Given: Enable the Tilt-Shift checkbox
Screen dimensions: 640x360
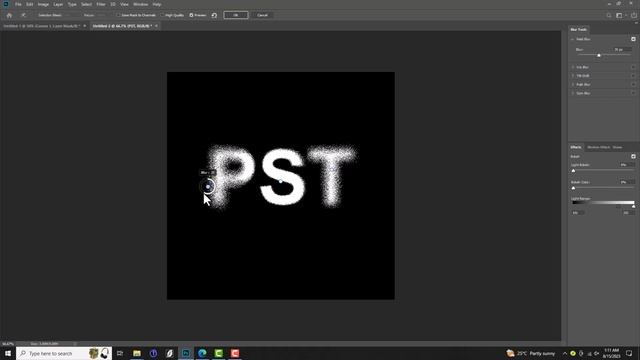Looking at the screenshot, I should [x=633, y=76].
